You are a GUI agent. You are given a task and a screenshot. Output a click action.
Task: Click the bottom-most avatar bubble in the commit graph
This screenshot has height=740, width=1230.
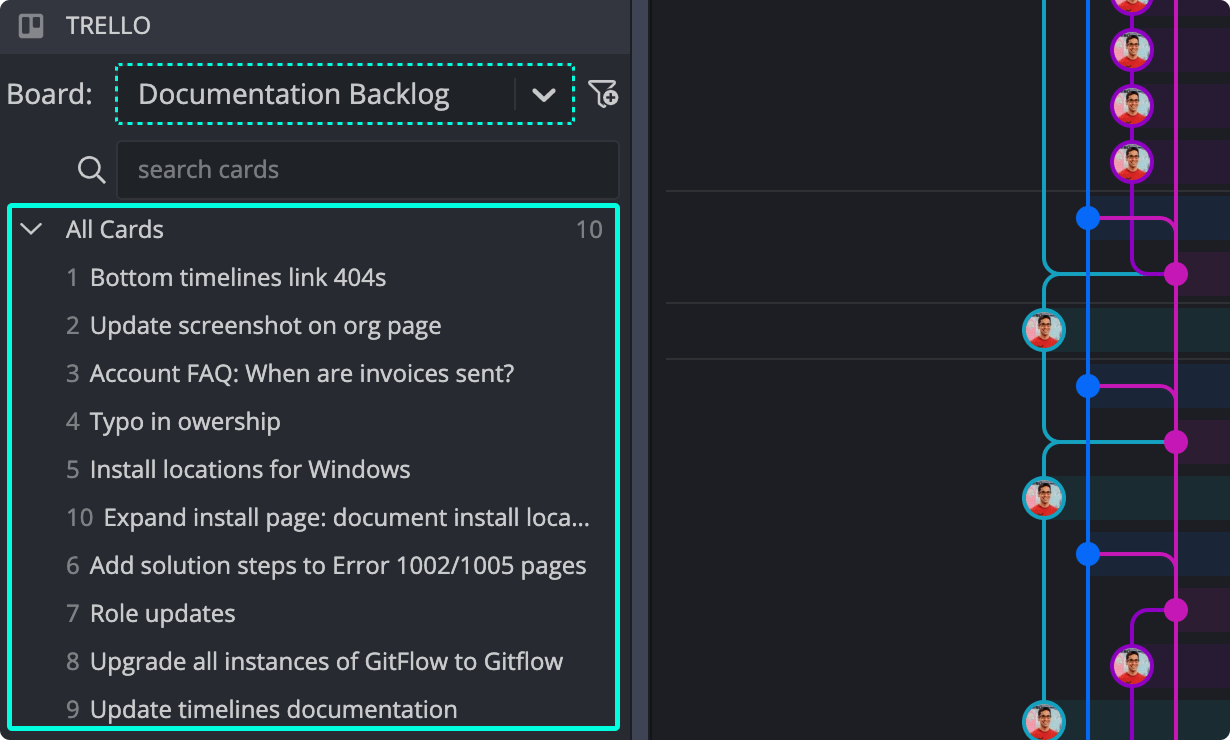pyautogui.click(x=1043, y=721)
